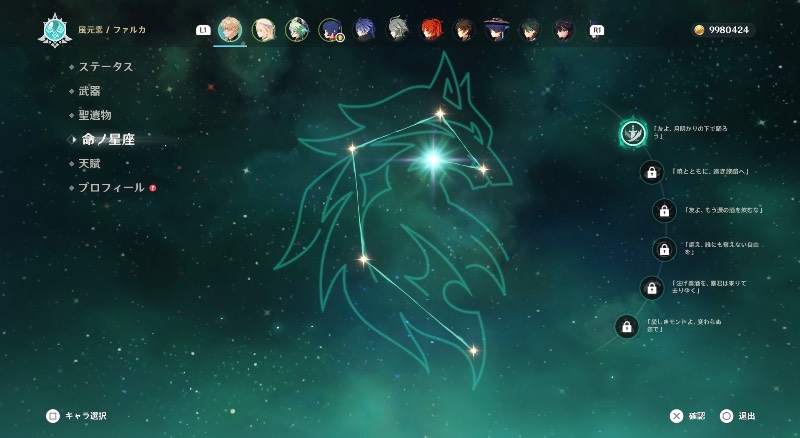Image resolution: width=800 pixels, height=438 pixels.
Task: Click the 「友よ、もう涙の酒」 constellation label
Action: 723,210
